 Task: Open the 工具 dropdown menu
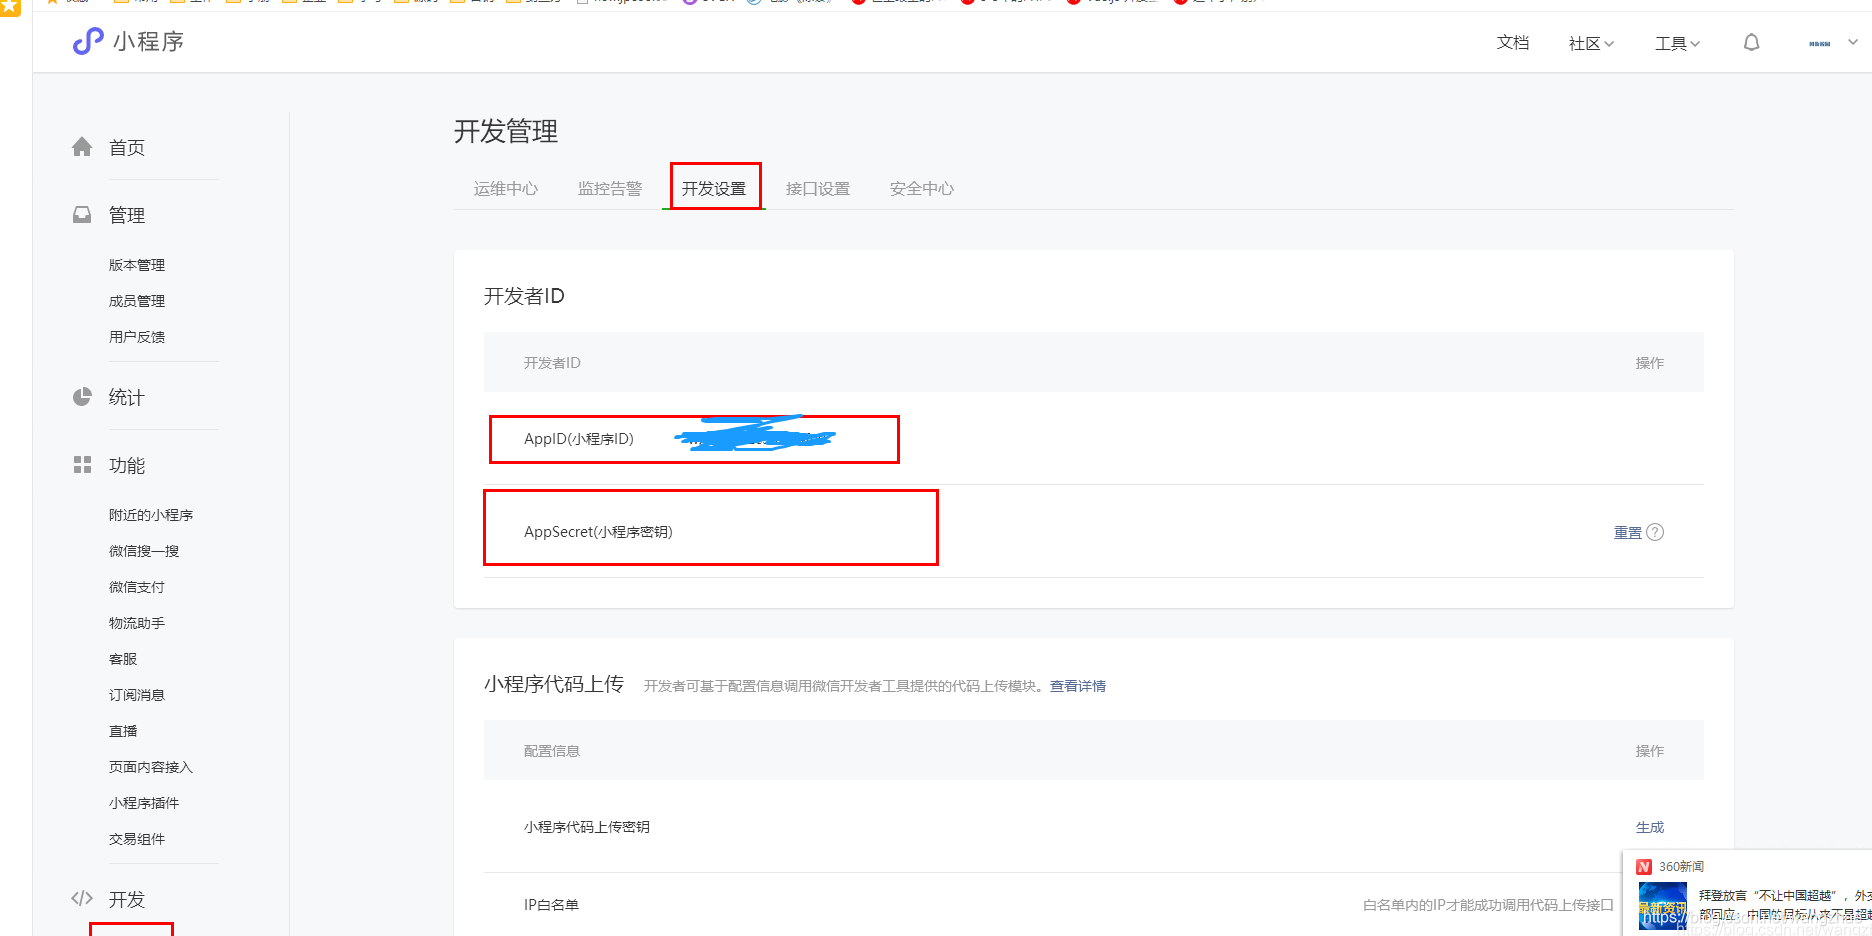pos(1676,43)
